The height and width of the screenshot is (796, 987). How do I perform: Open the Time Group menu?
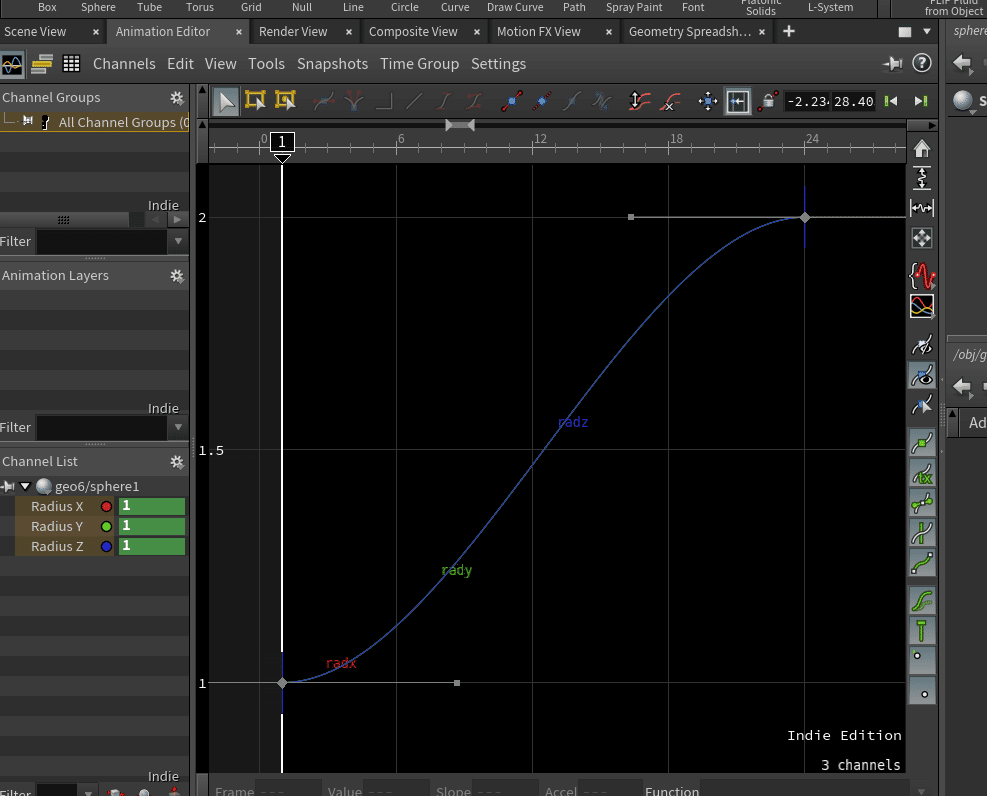point(419,64)
